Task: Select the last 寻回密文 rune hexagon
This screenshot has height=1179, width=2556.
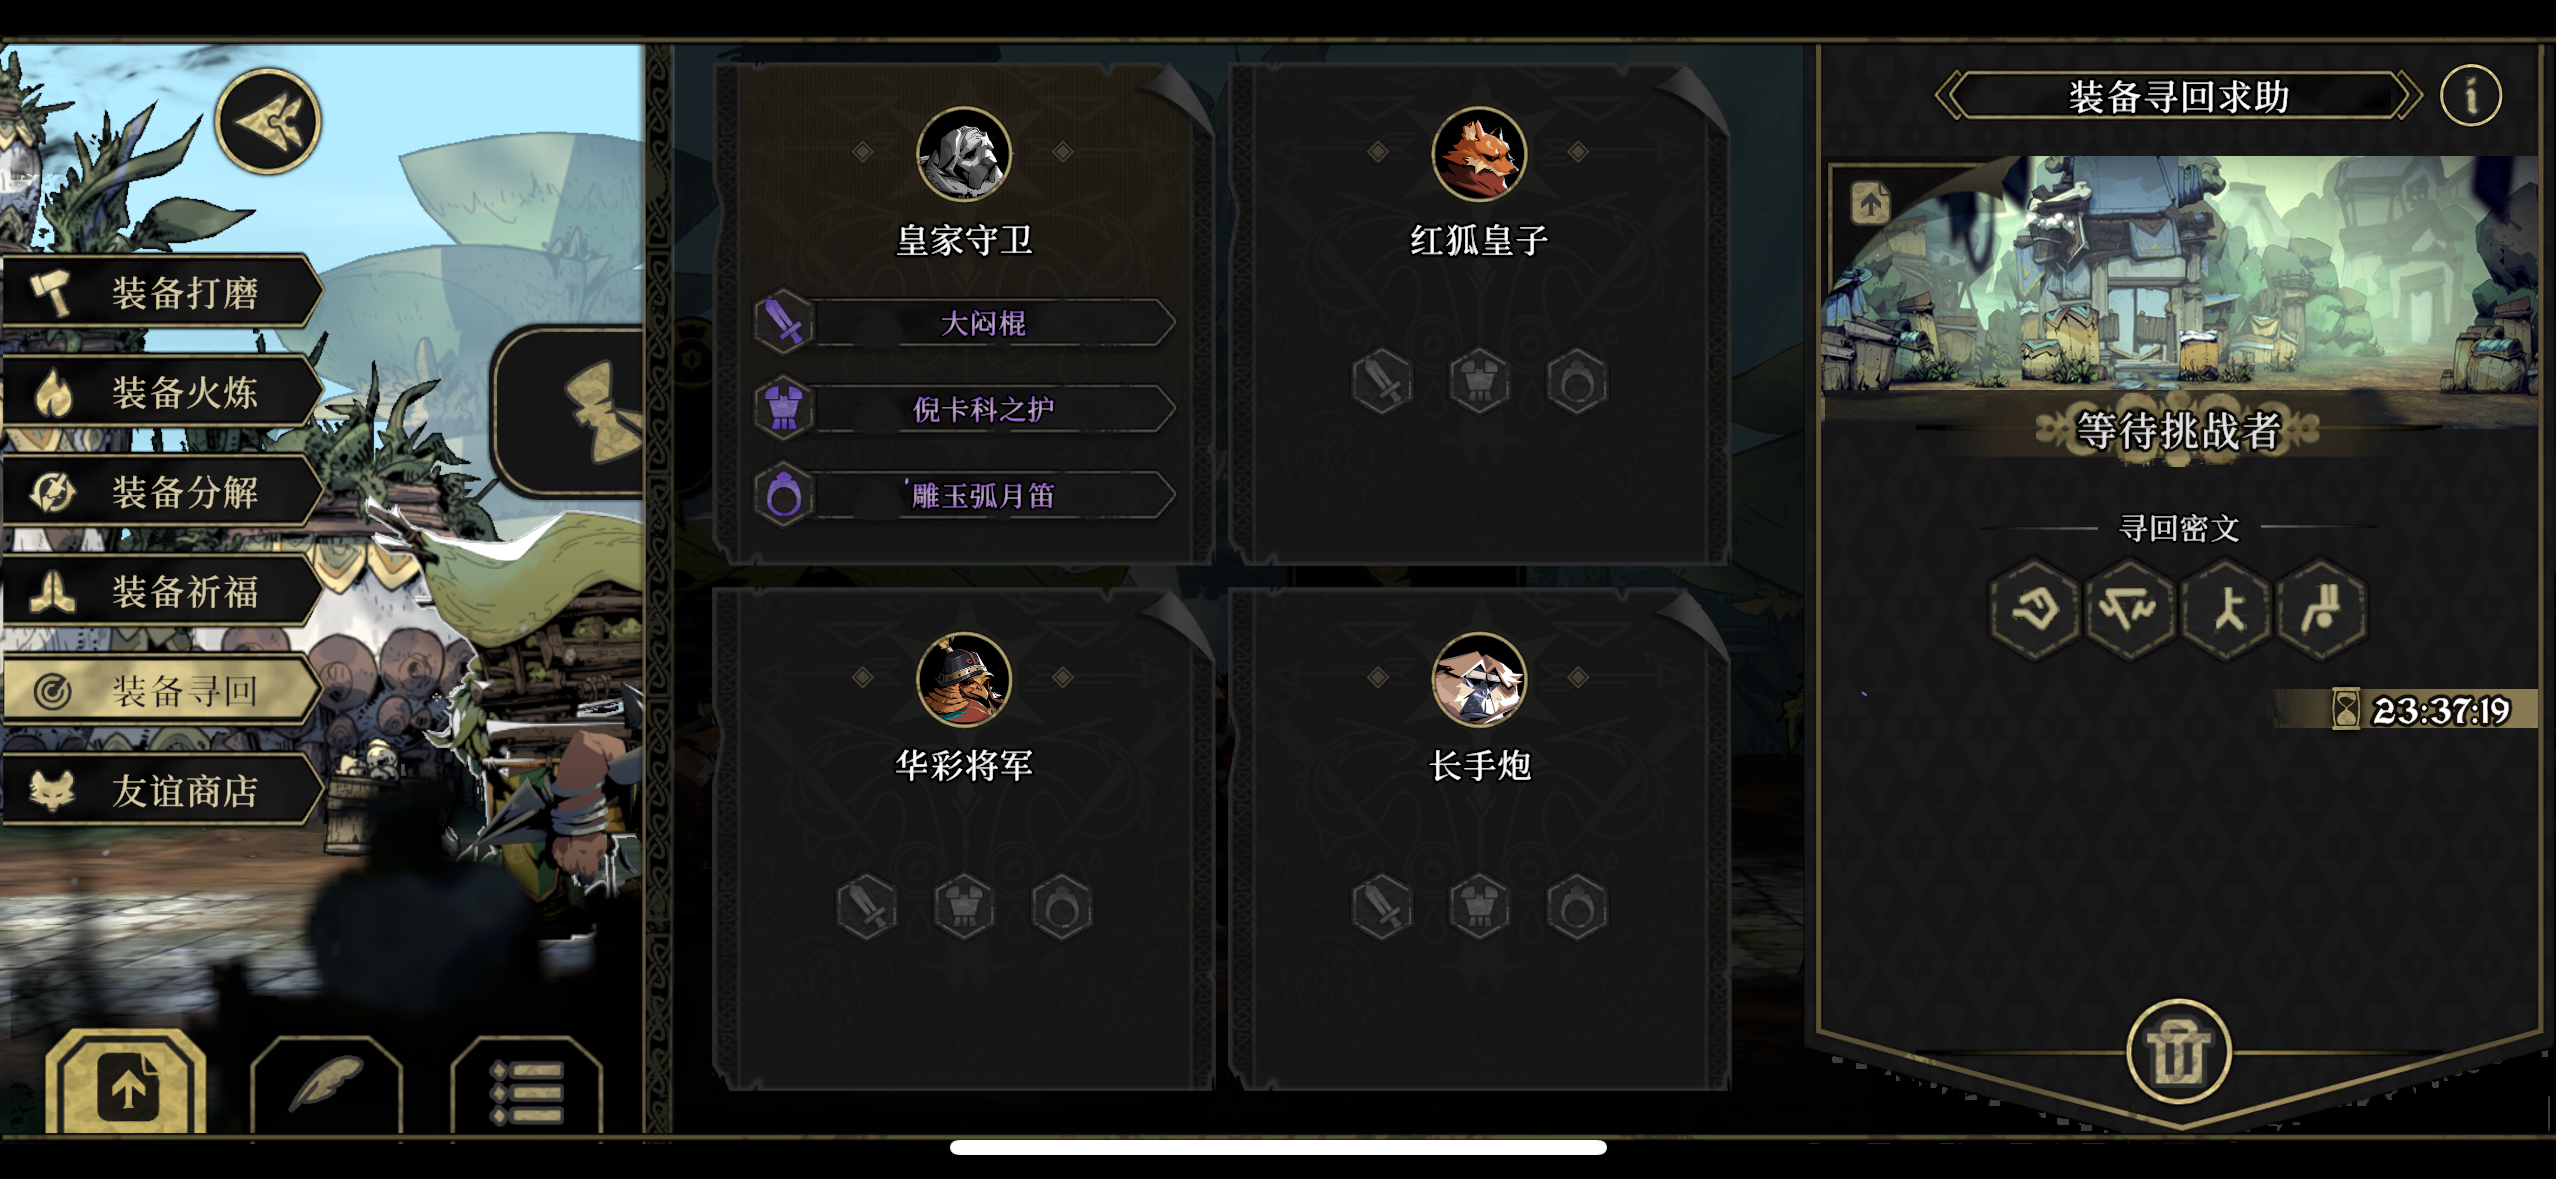Action: click(2322, 609)
